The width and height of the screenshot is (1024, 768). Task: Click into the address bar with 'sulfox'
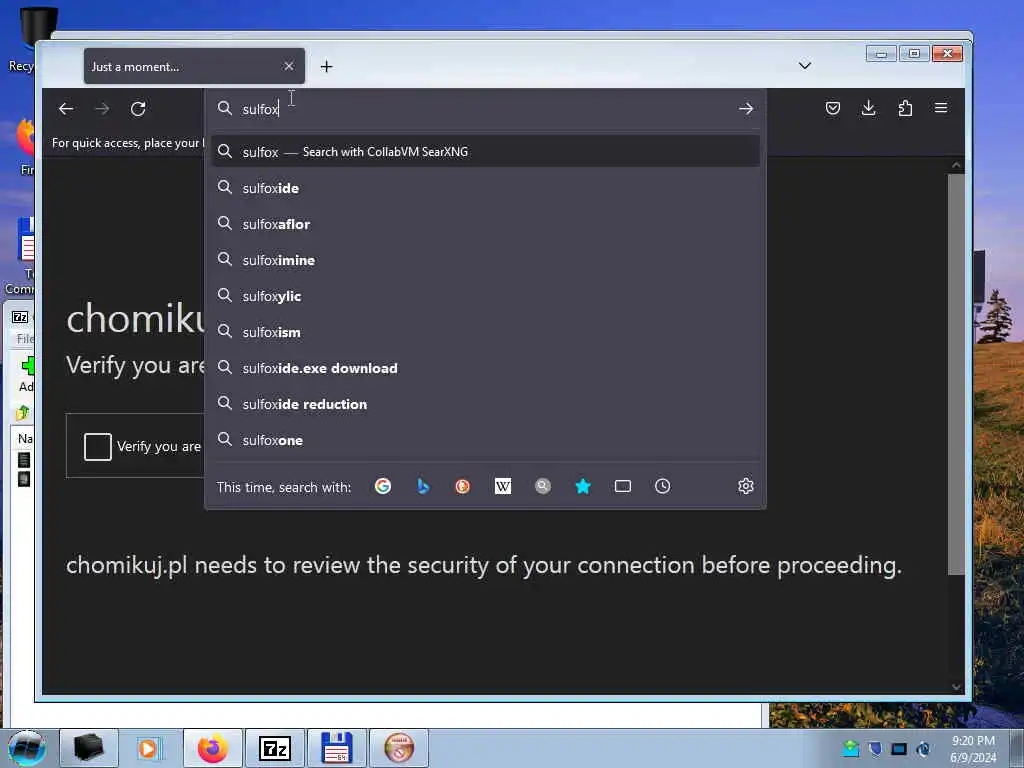pos(485,108)
